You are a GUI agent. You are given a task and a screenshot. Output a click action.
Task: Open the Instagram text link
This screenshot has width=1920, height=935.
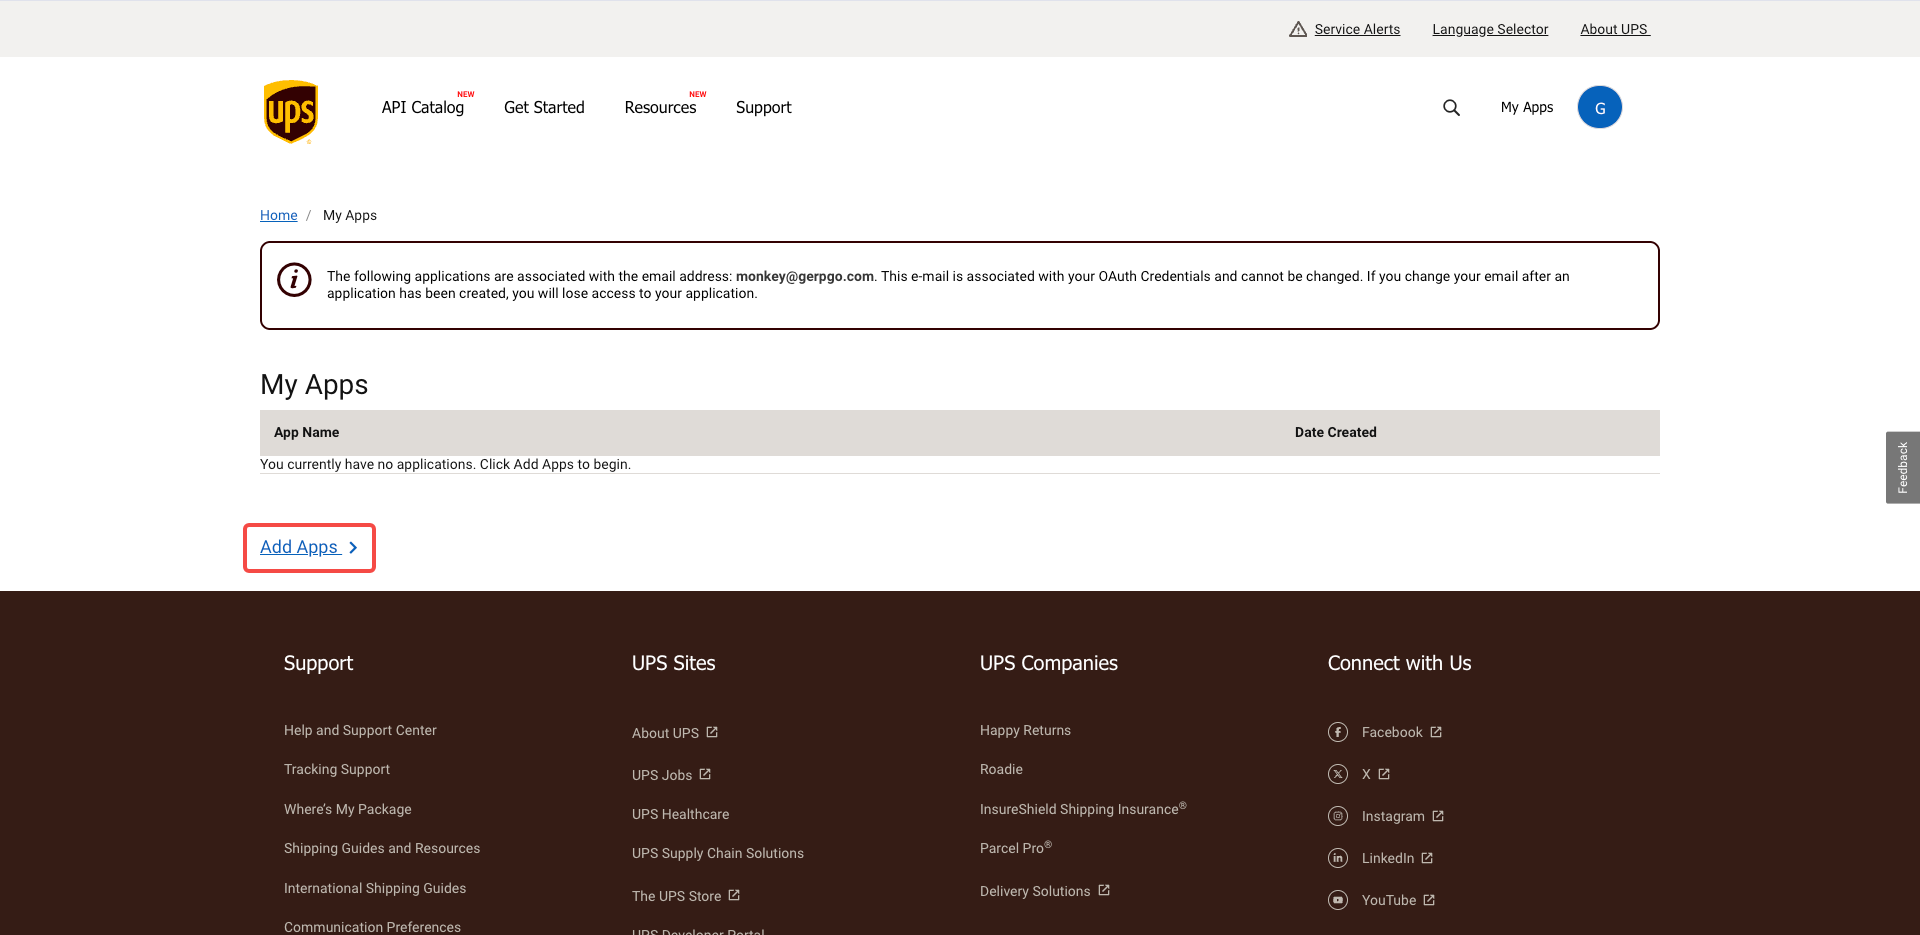pyautogui.click(x=1393, y=816)
